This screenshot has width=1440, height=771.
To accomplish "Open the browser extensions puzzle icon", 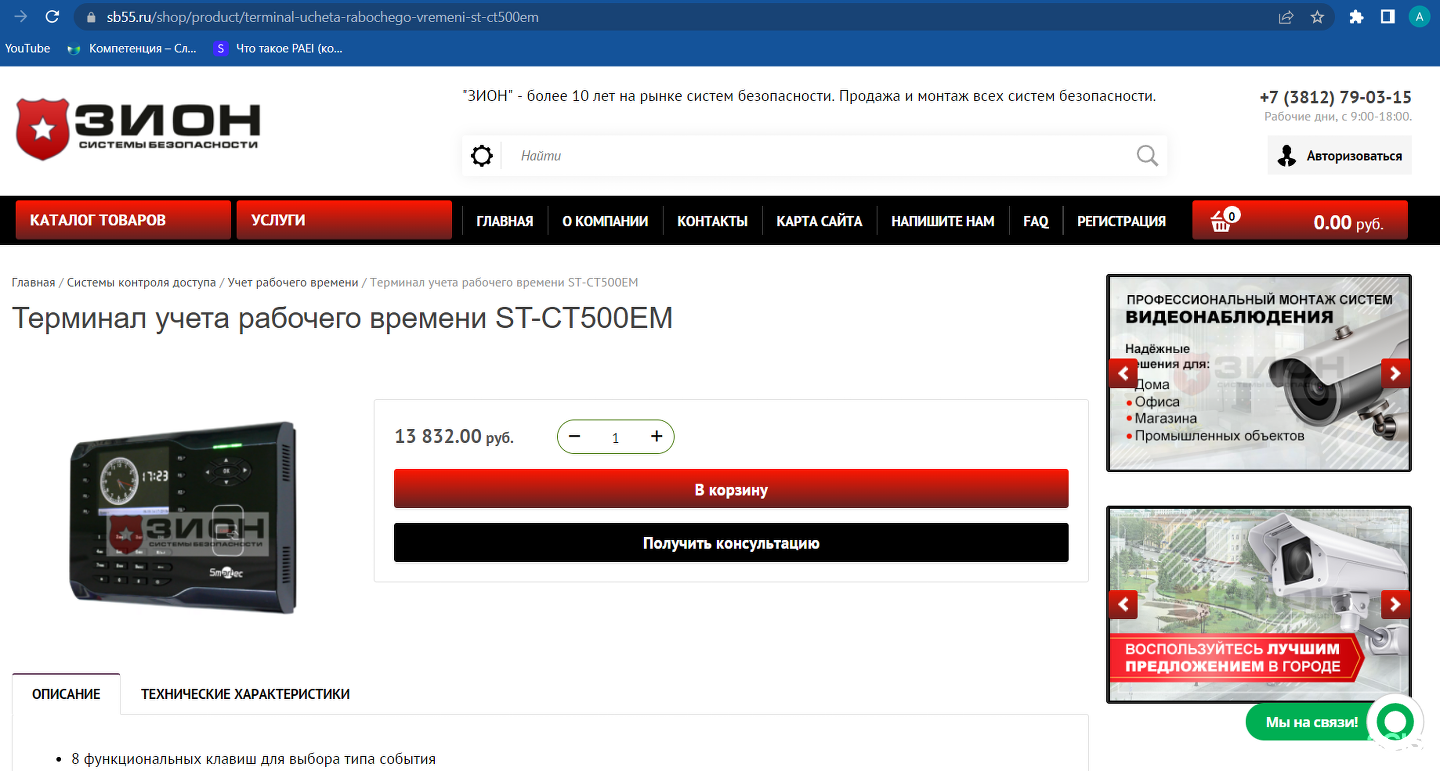I will 1357,17.
